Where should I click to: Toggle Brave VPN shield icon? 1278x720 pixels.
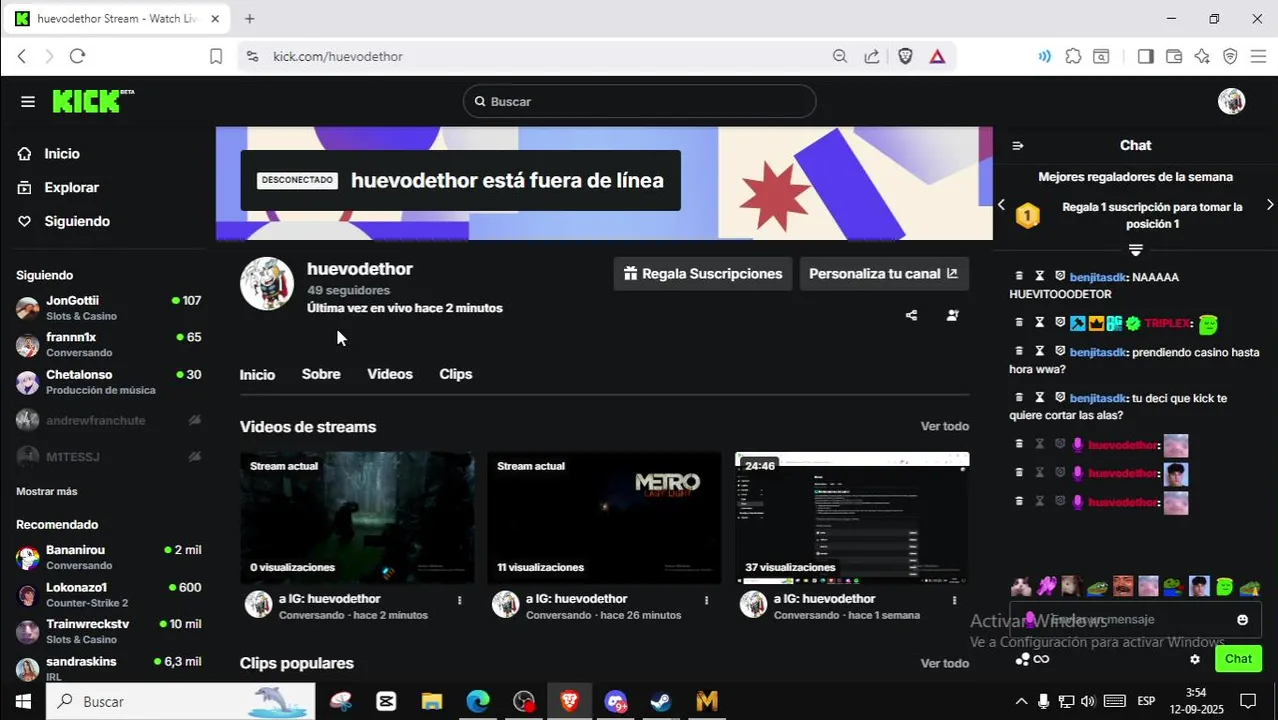tap(1230, 56)
